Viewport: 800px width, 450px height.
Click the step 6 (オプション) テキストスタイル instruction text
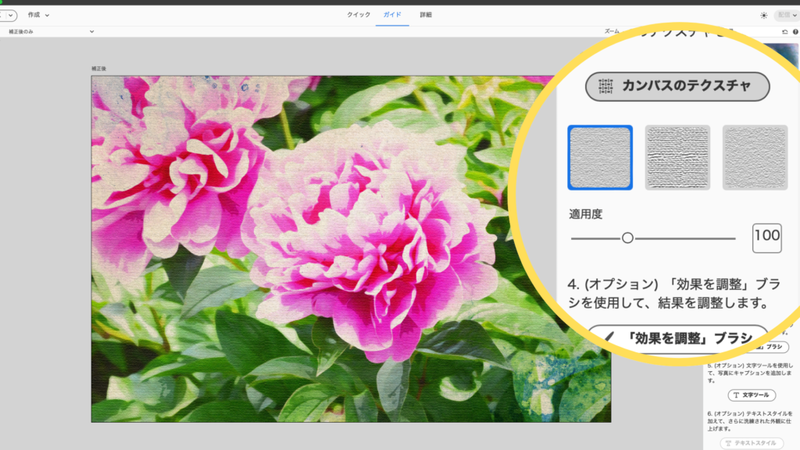pos(750,421)
